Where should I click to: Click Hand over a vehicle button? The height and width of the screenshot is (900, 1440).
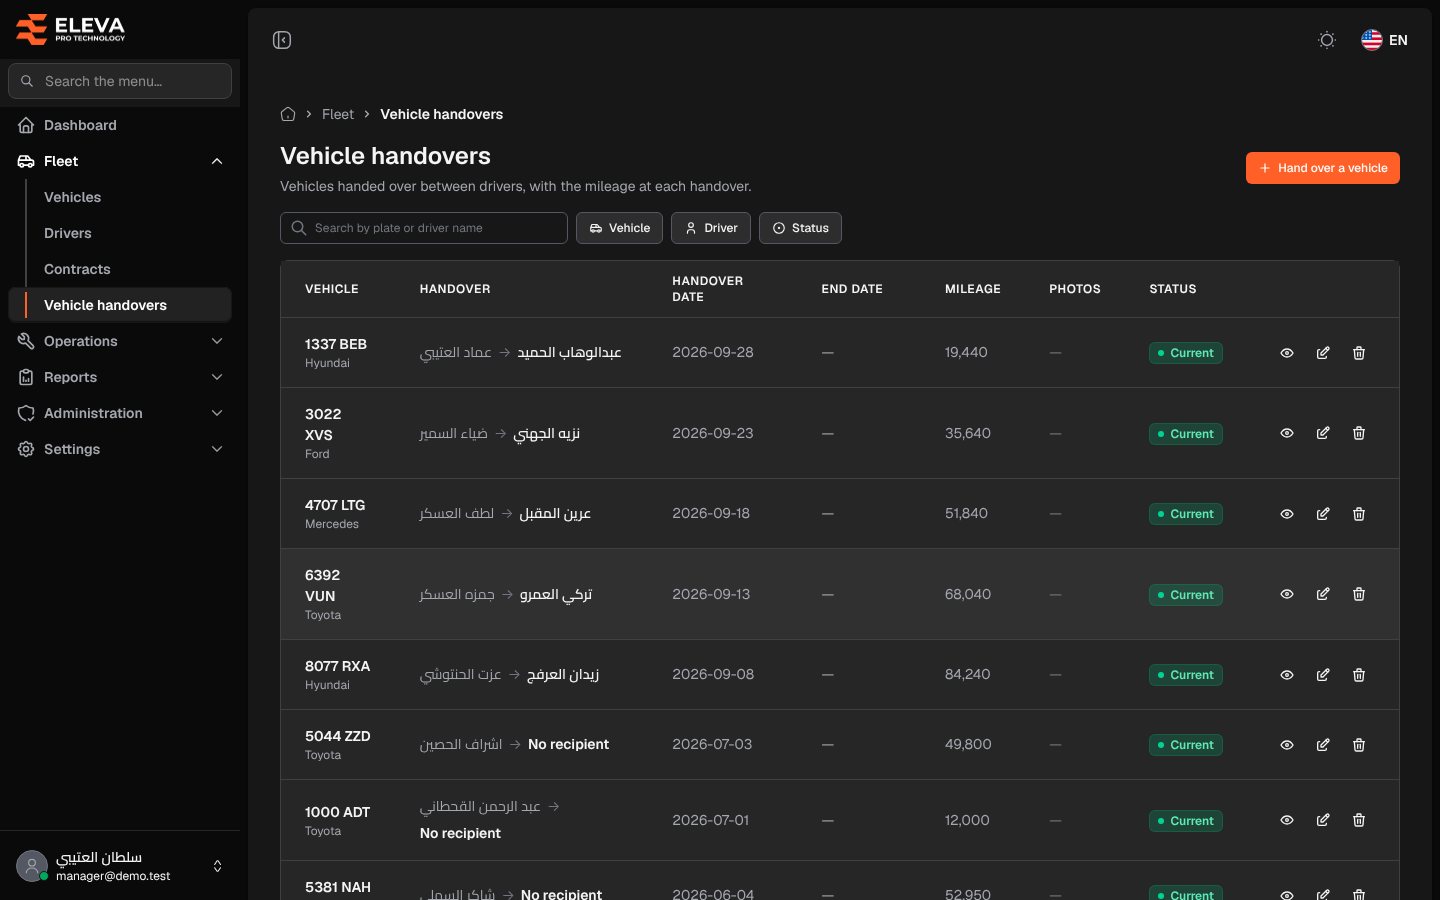[1323, 168]
